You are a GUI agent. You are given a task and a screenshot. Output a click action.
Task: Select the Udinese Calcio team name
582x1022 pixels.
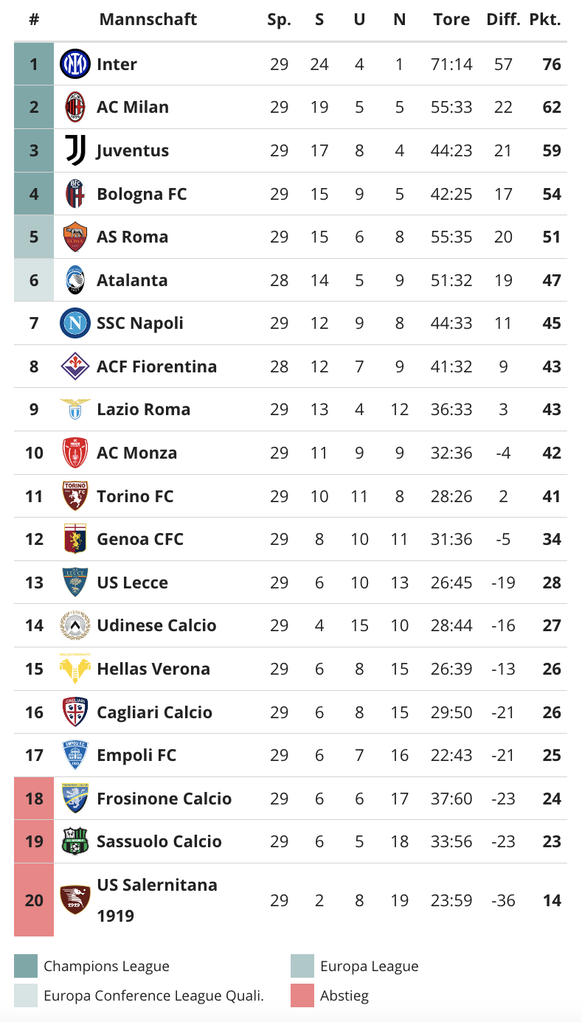(x=156, y=626)
